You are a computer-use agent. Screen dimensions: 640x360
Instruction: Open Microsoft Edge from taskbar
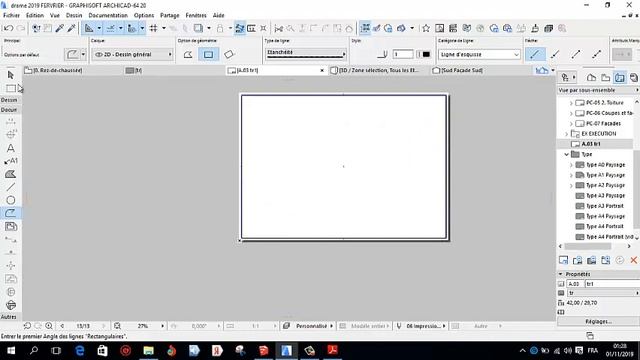(80, 351)
